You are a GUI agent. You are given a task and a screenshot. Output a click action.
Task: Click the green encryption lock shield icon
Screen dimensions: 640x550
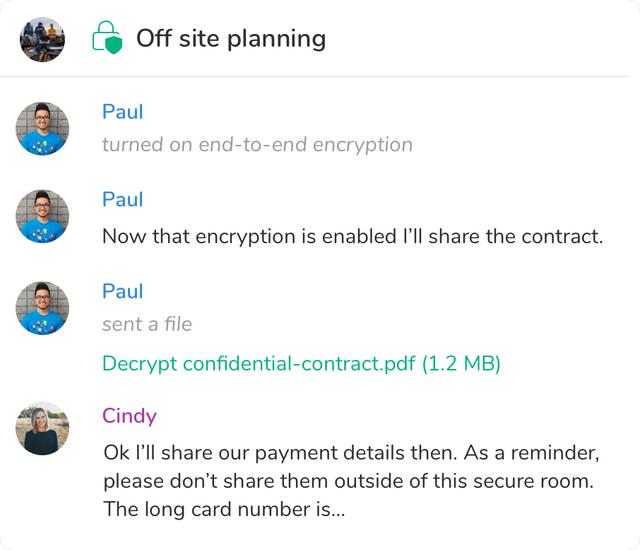pyautogui.click(x=107, y=38)
